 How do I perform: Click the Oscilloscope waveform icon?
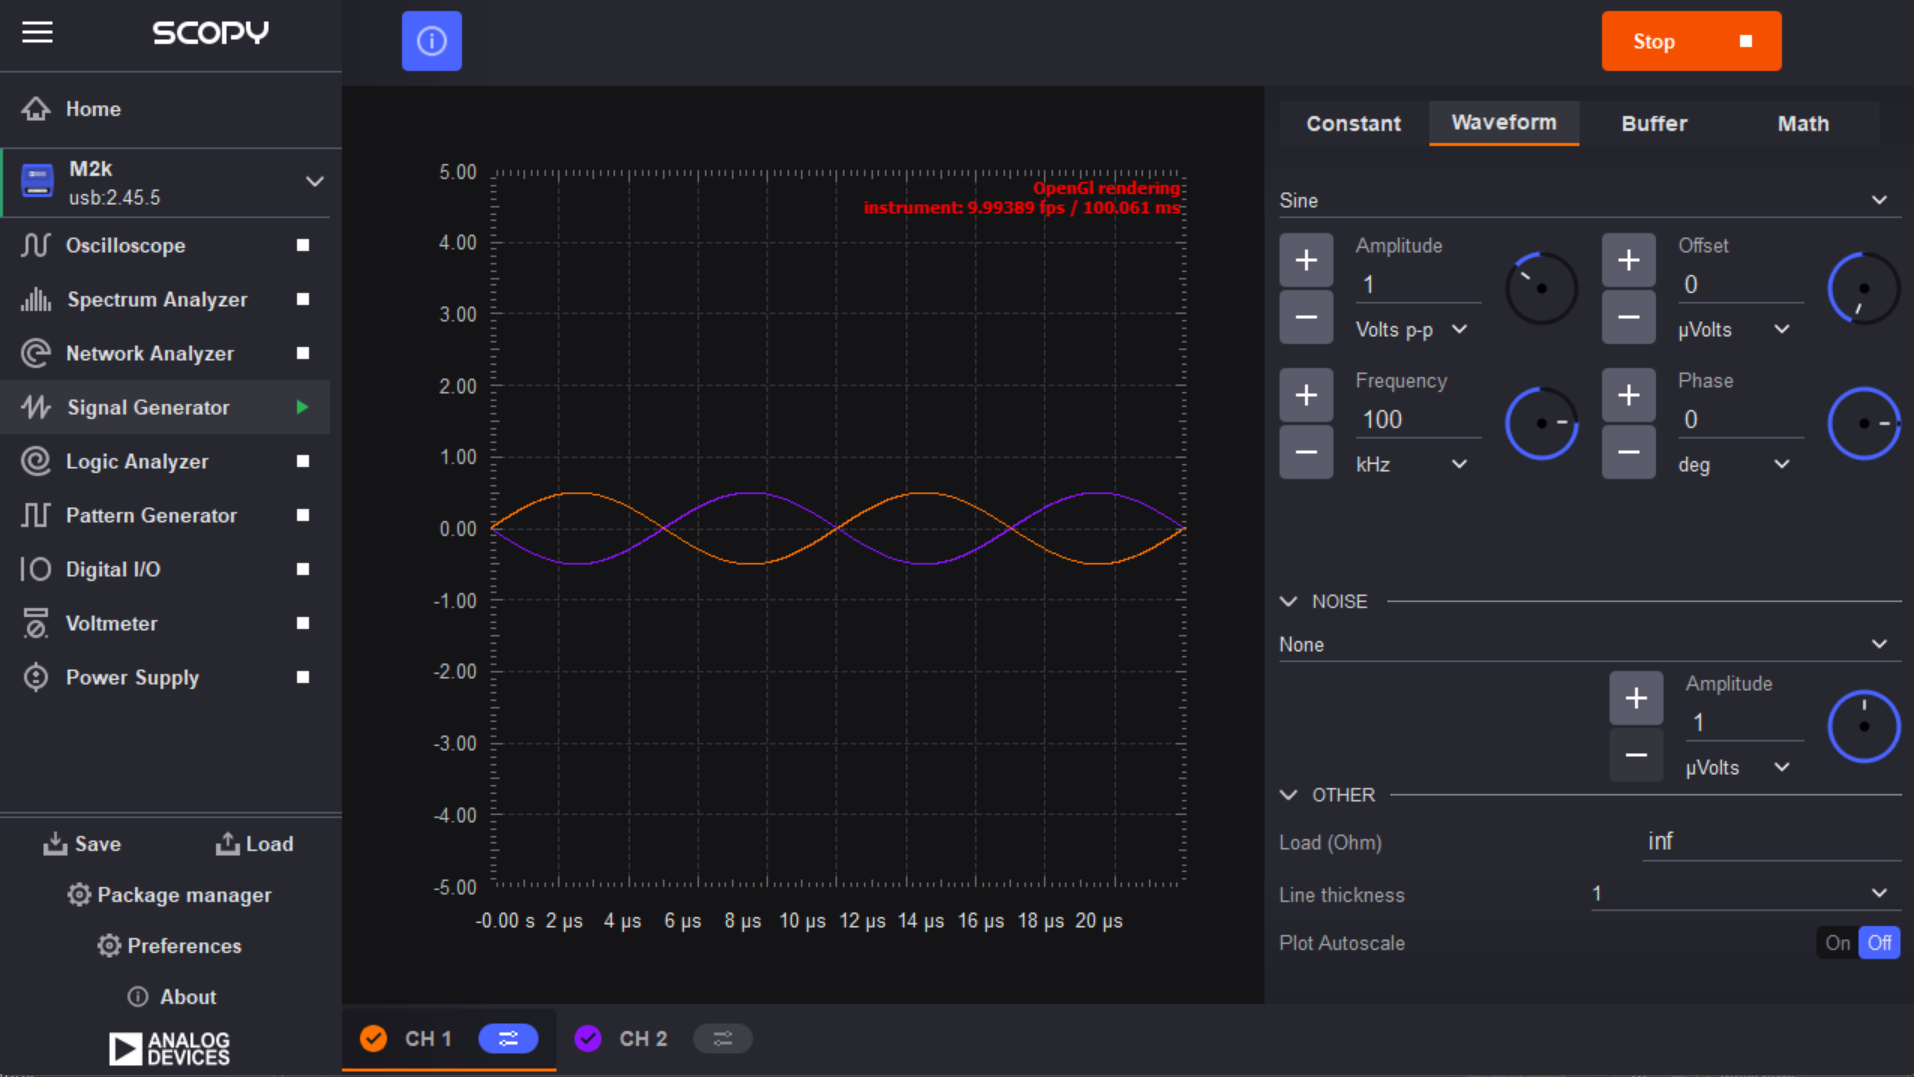36,245
